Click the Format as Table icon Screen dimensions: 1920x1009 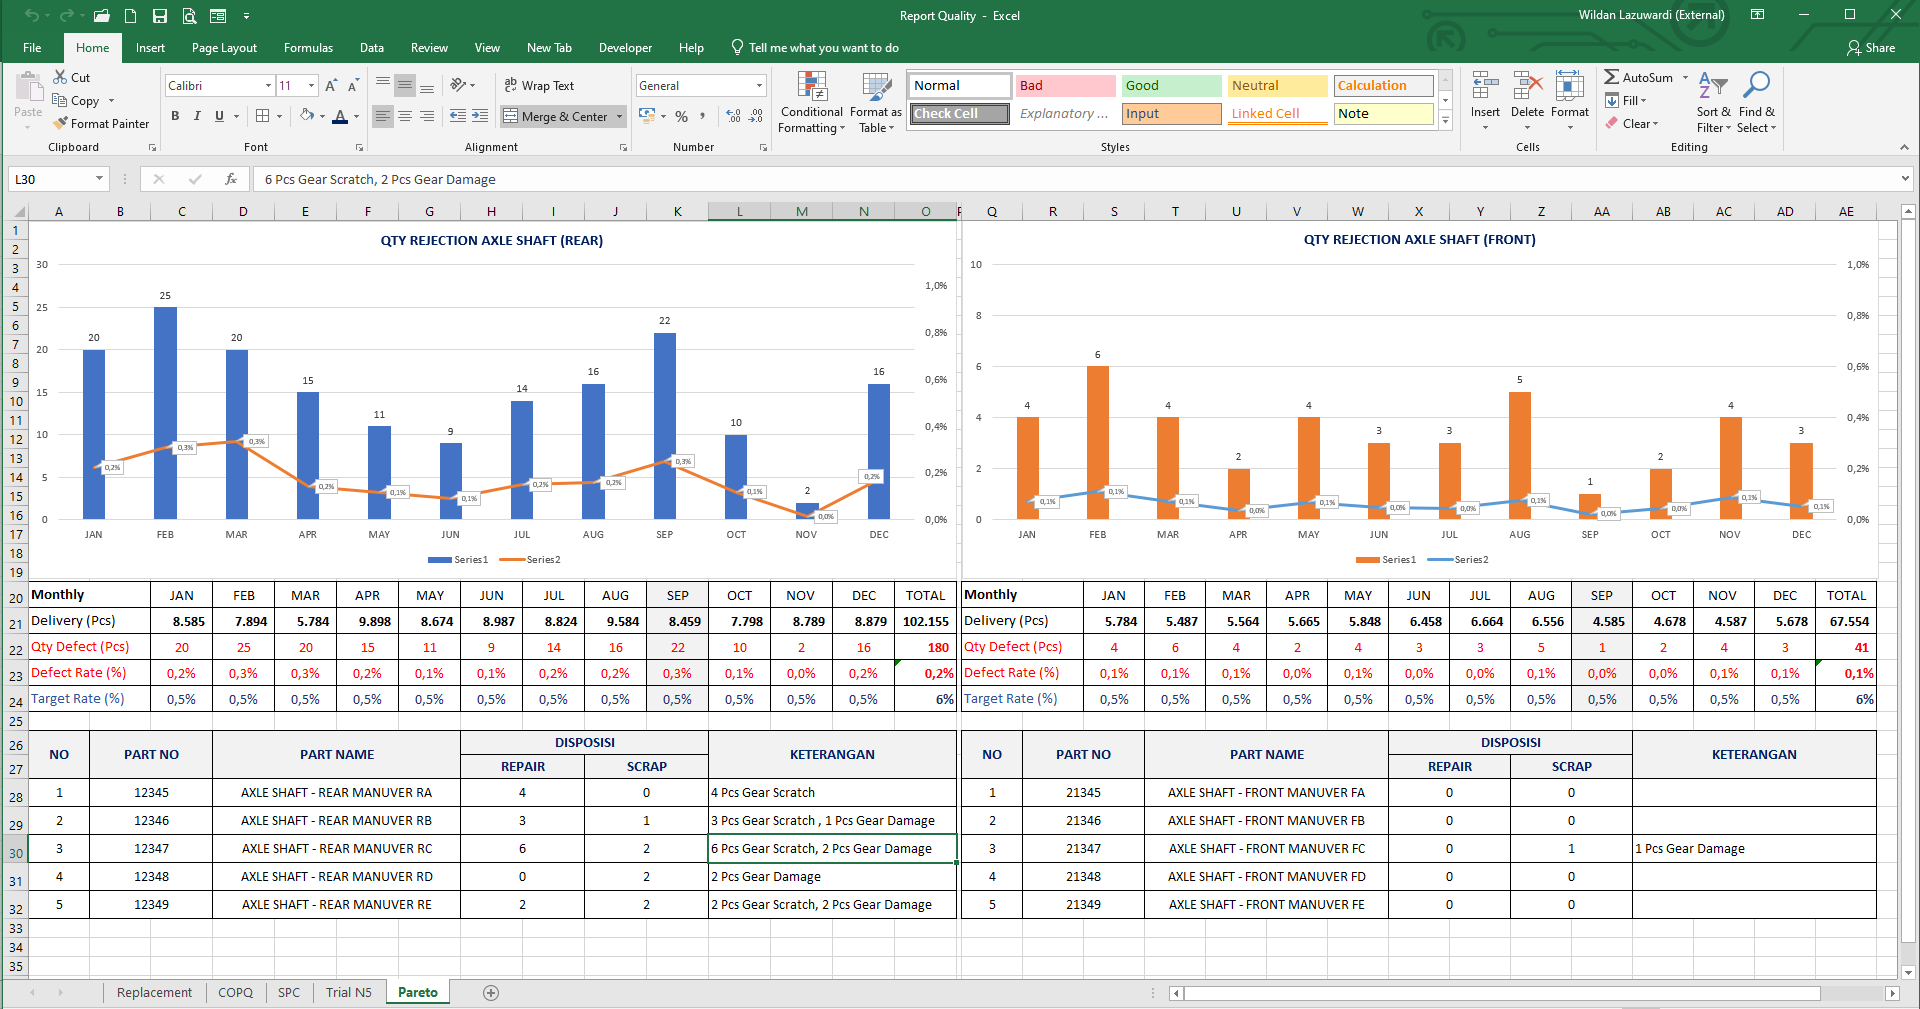pos(876,89)
